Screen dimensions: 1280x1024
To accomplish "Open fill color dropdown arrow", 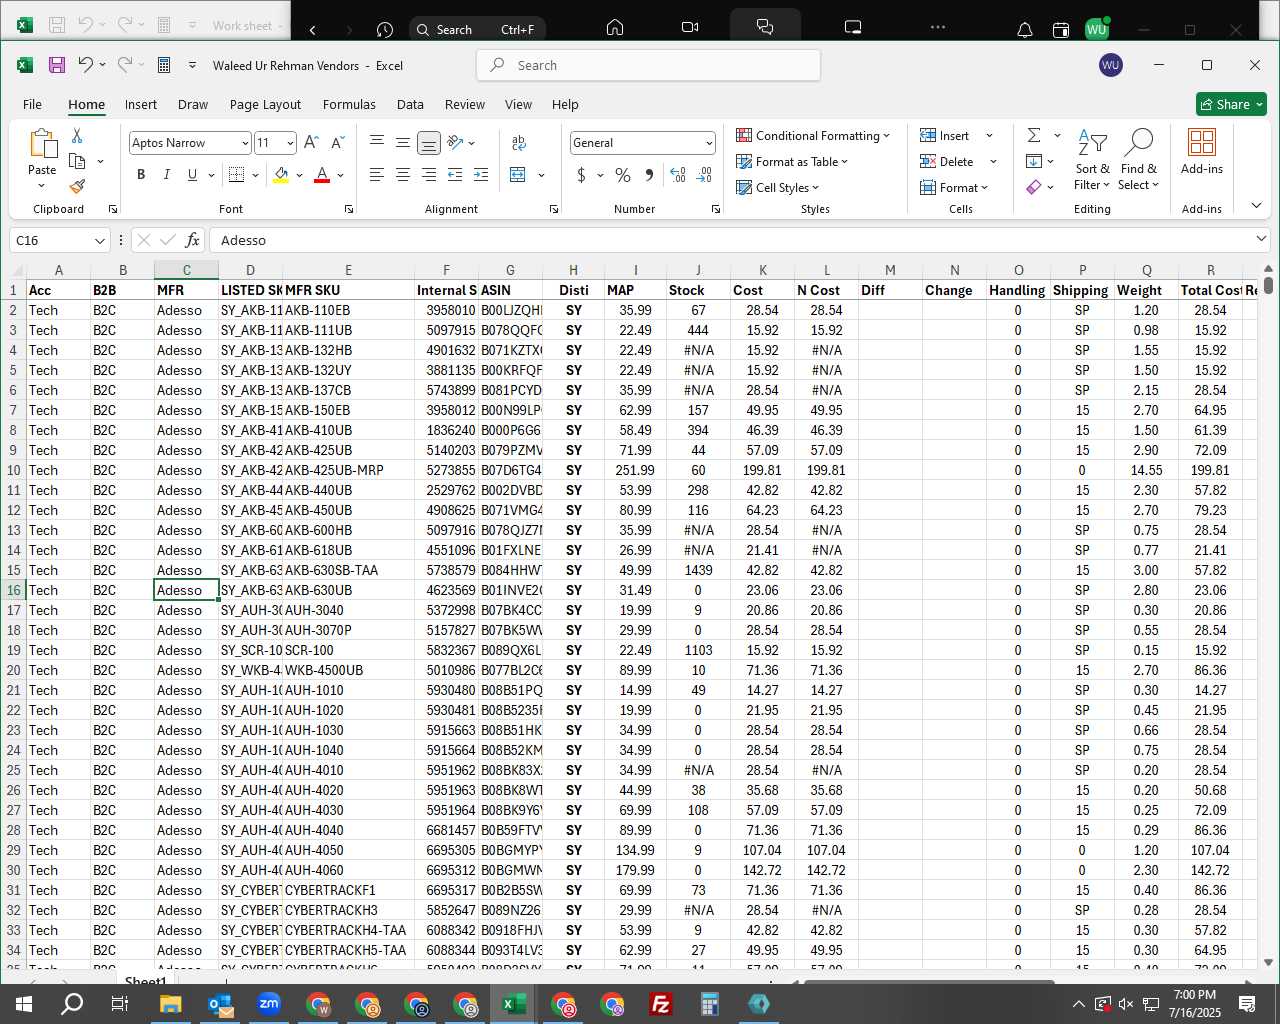I will point(299,175).
